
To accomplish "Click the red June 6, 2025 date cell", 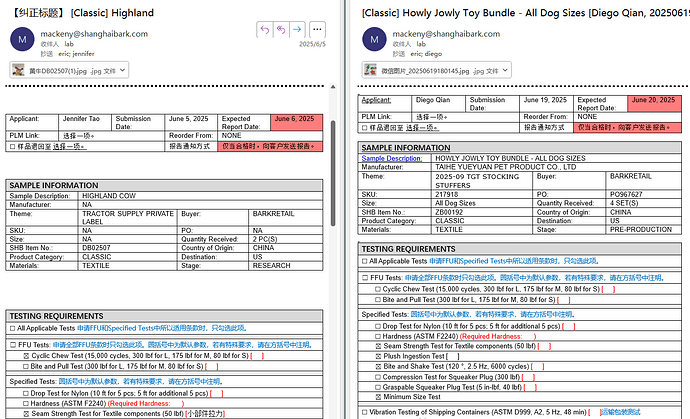I will (297, 122).
